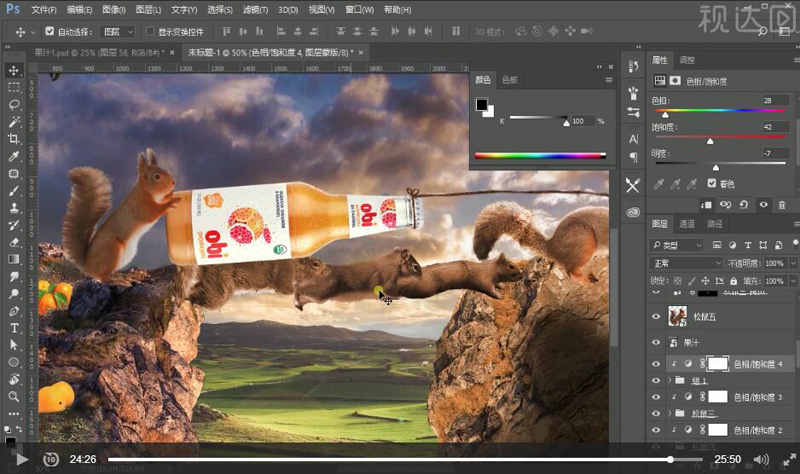Open the blend mode dropdown

tap(685, 263)
